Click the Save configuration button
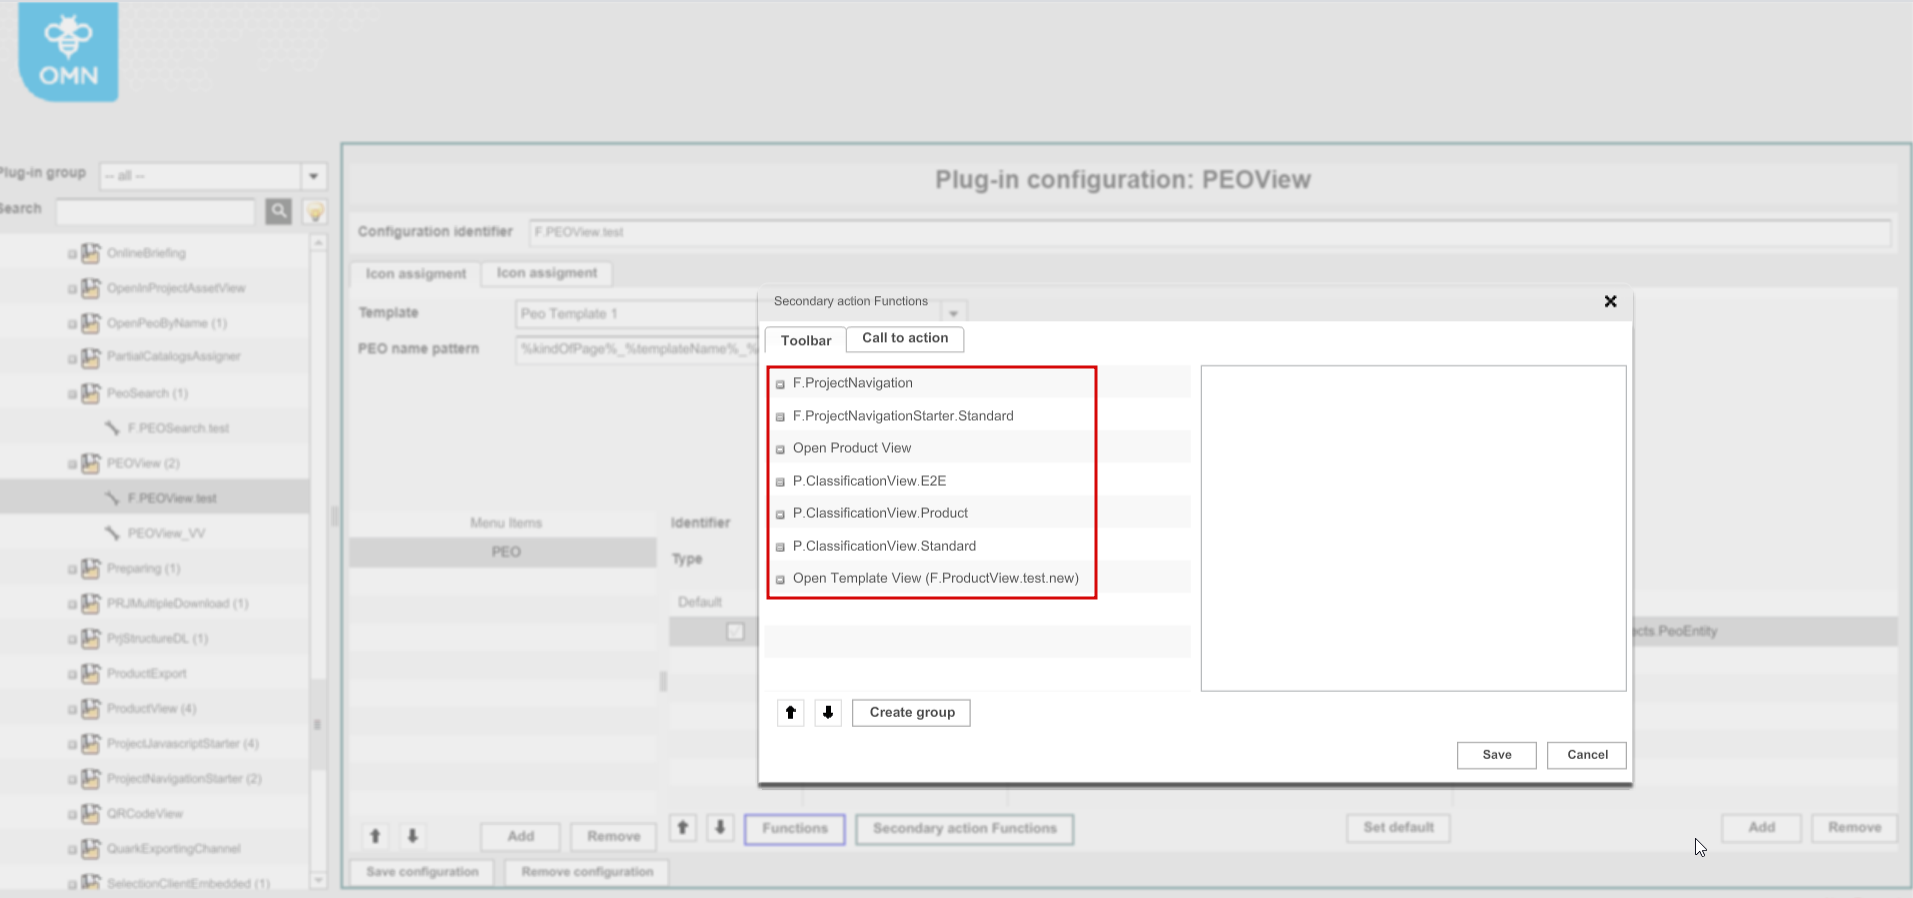 click(x=422, y=872)
